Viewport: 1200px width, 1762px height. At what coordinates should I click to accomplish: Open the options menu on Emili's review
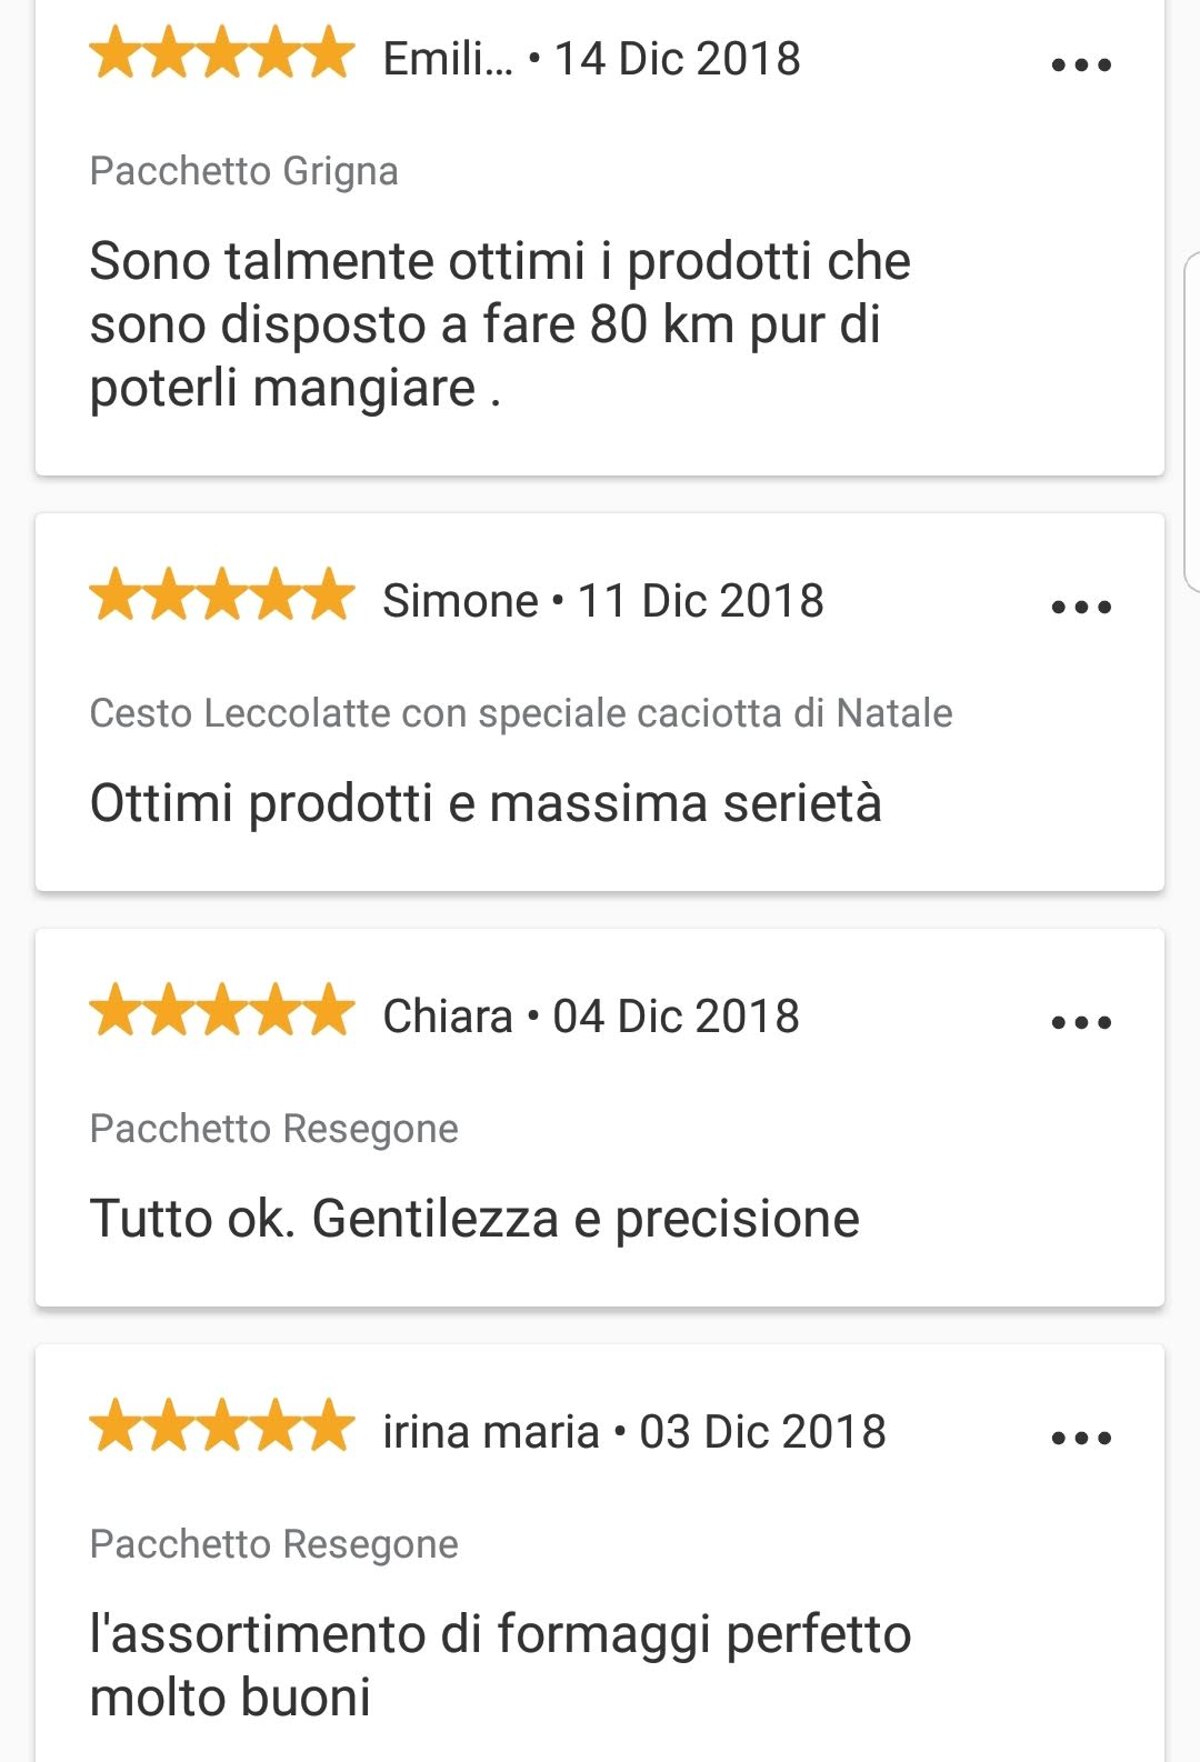point(1081,65)
